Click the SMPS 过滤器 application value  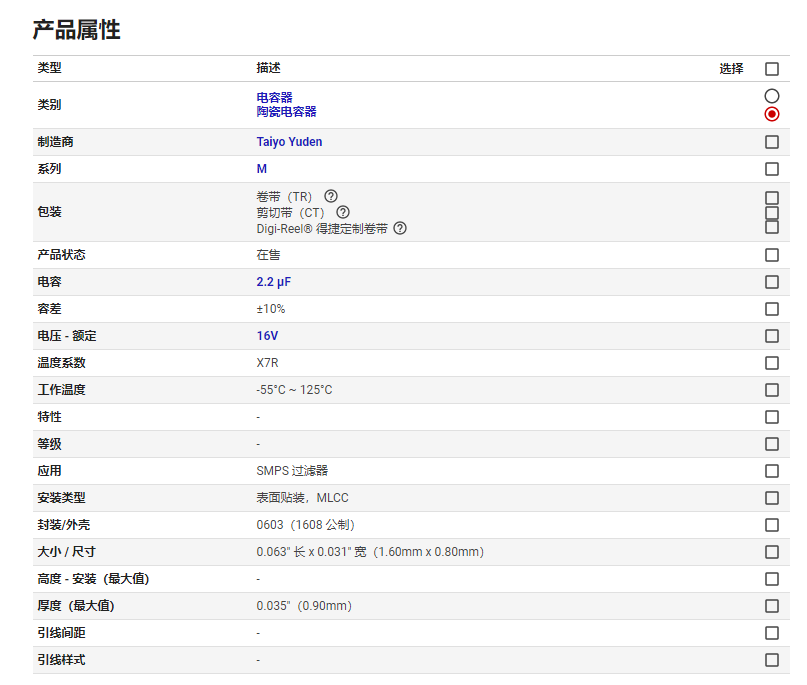[x=292, y=471]
